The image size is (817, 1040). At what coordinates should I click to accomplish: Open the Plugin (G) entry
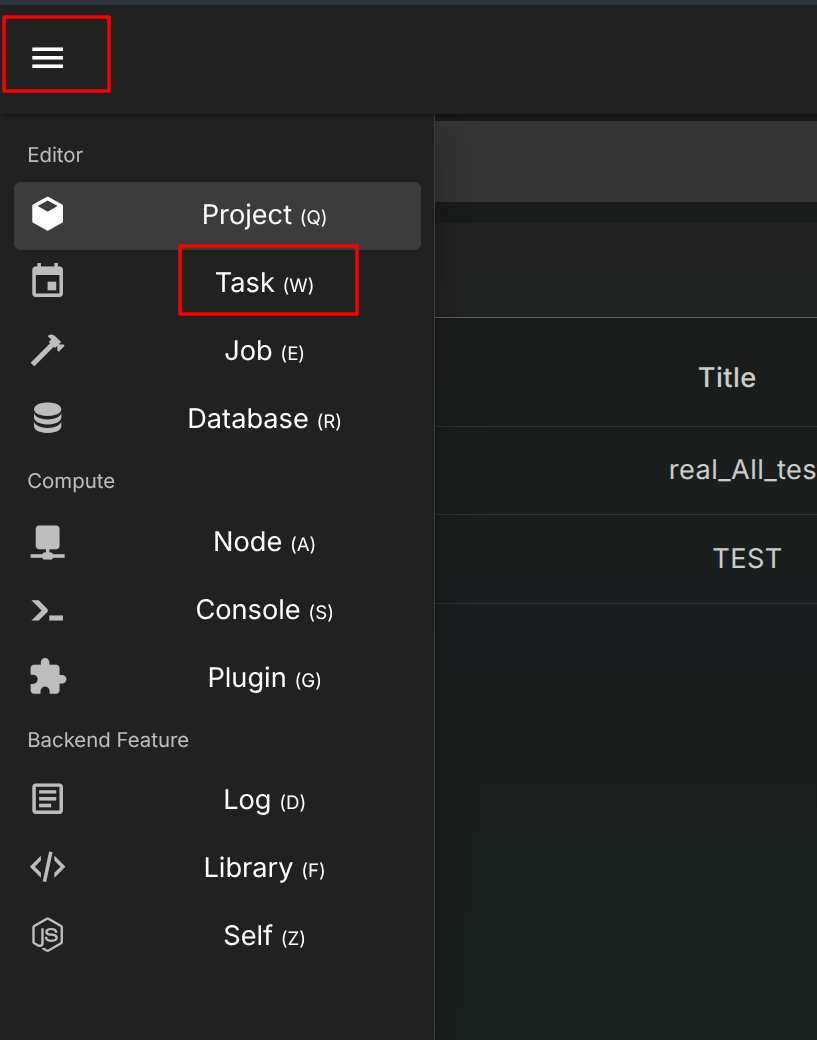(264, 679)
